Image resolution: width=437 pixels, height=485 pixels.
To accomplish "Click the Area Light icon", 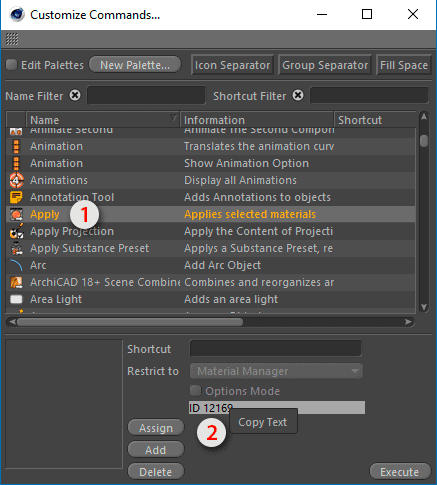I will point(16,299).
